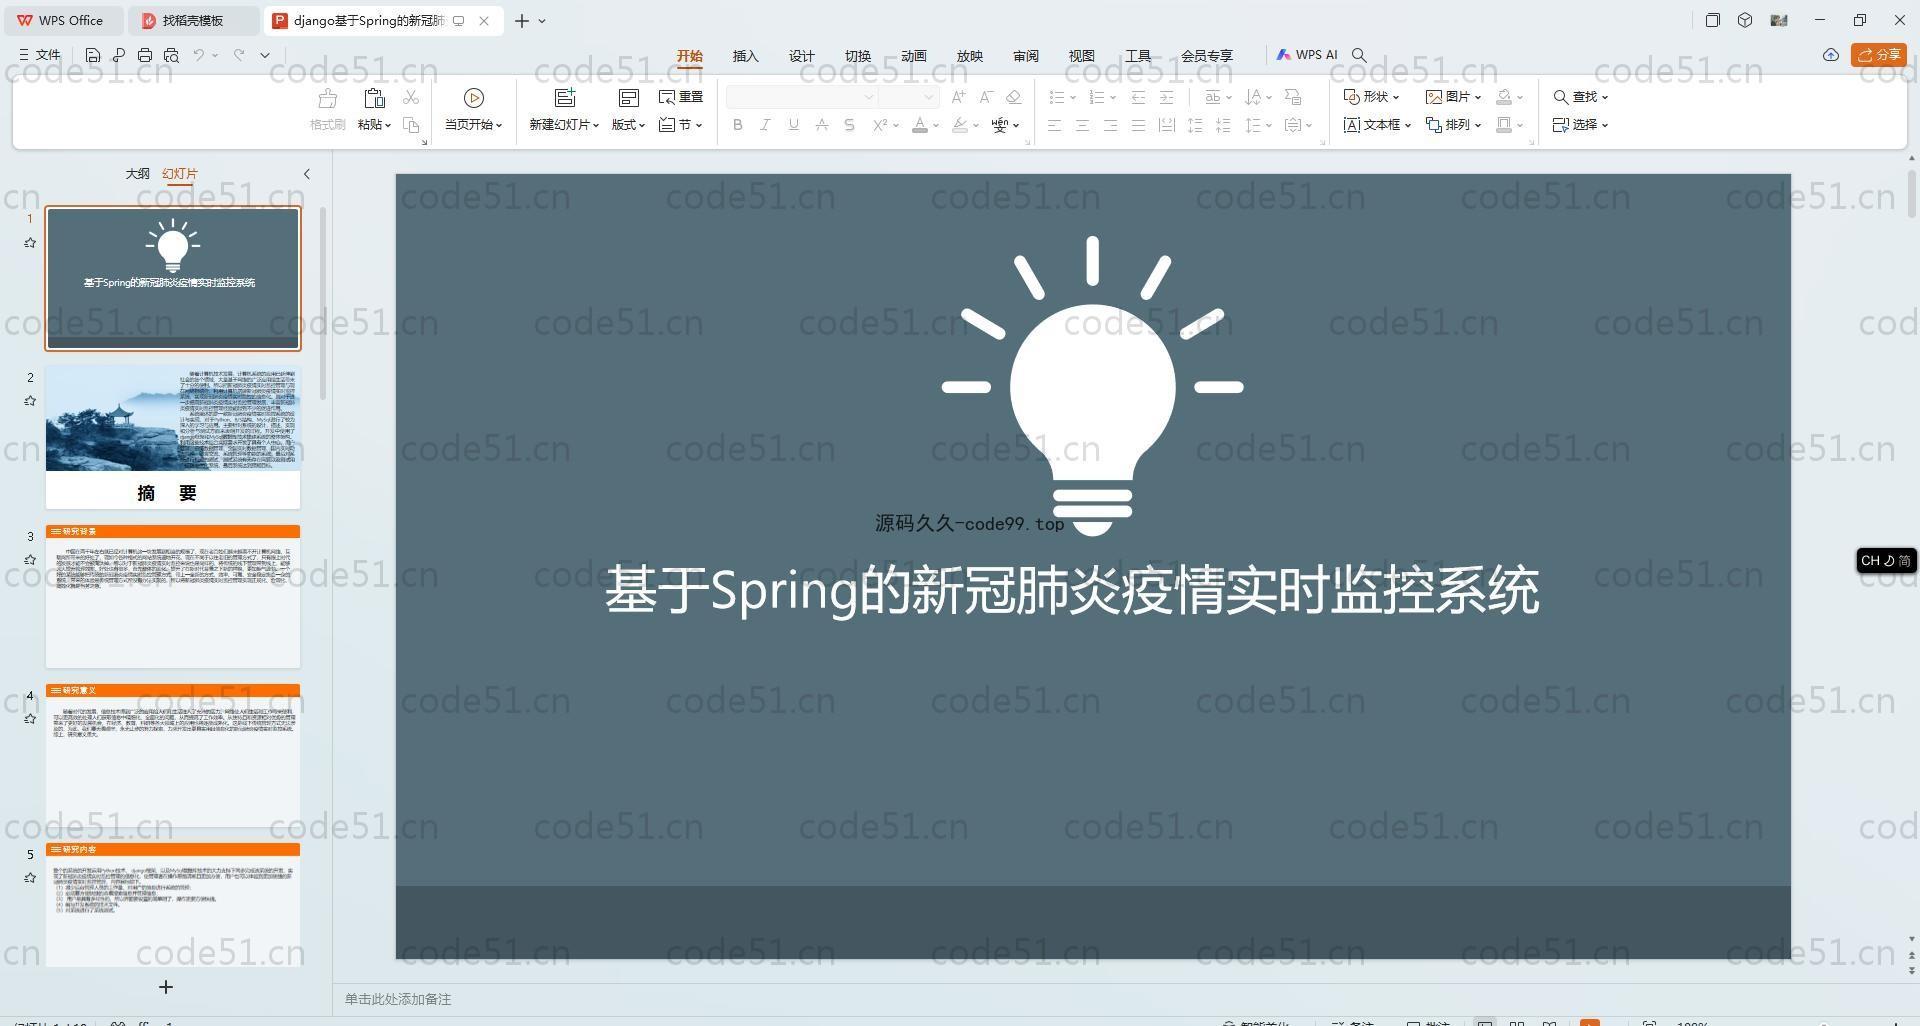Align text left

(1054, 125)
